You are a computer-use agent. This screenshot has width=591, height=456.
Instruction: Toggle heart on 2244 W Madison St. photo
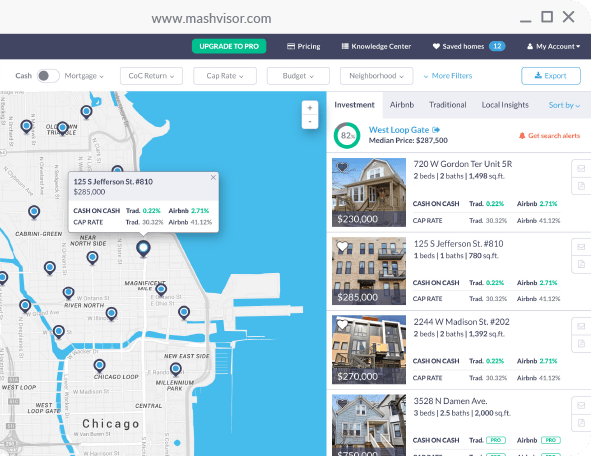pyautogui.click(x=342, y=324)
